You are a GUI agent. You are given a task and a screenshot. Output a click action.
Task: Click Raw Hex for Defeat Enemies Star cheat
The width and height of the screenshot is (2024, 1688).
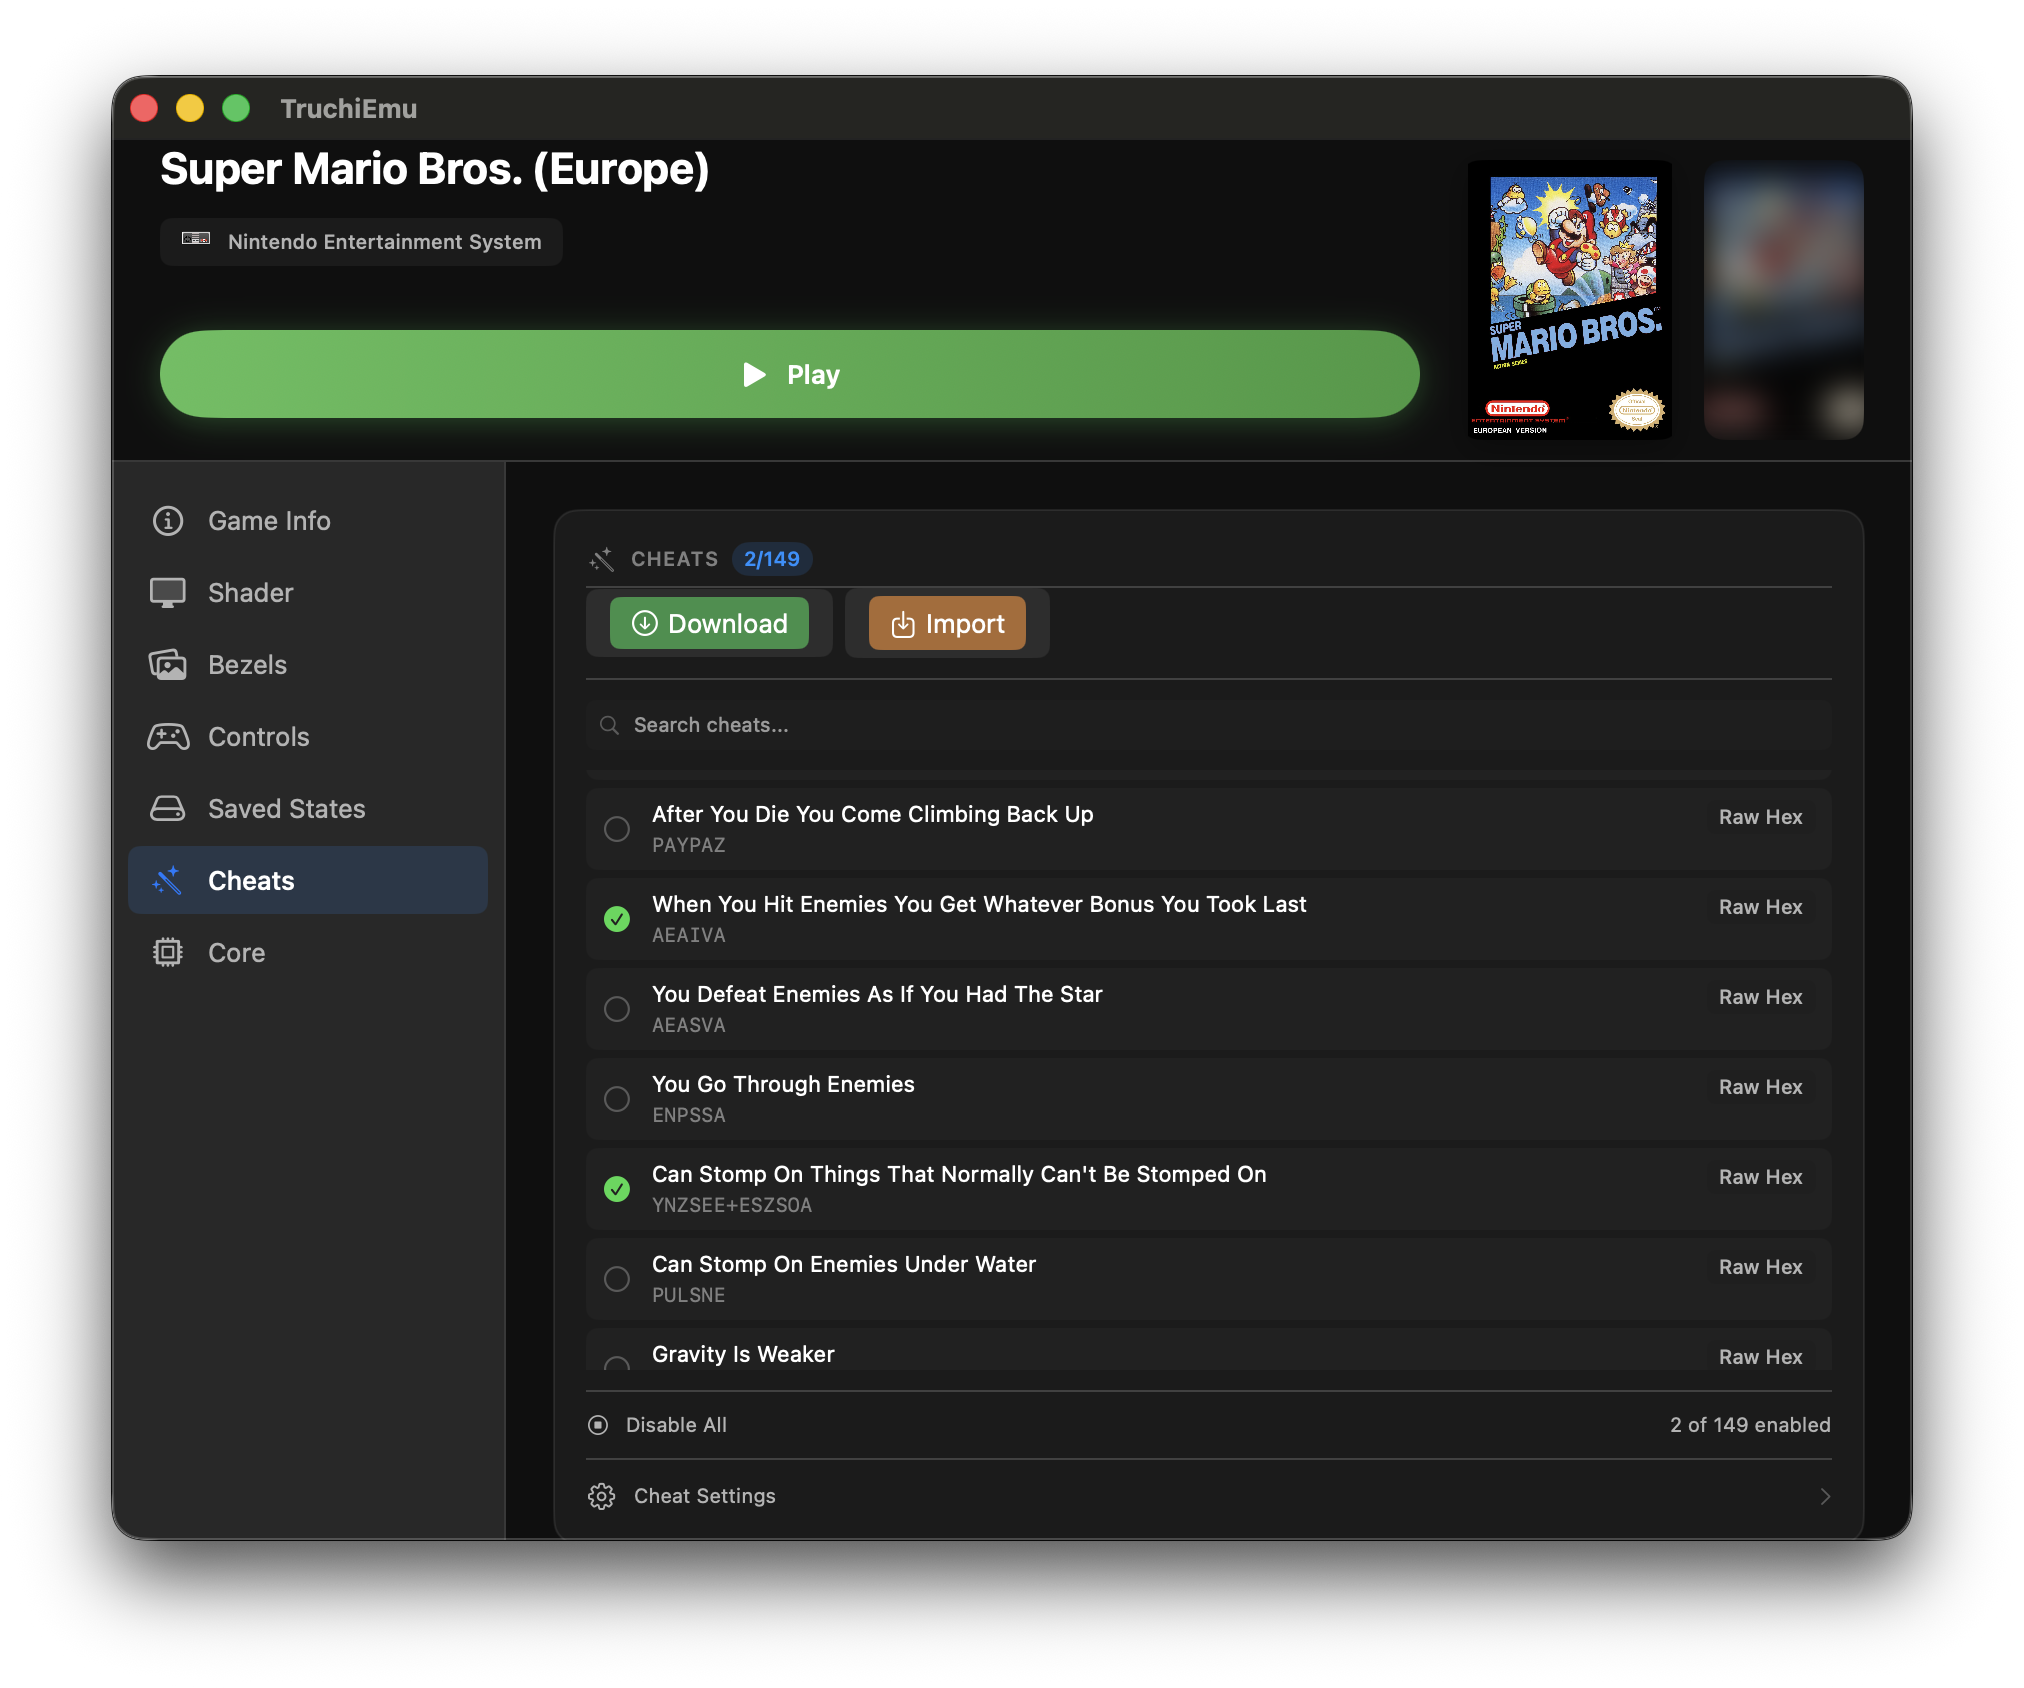pos(1760,997)
